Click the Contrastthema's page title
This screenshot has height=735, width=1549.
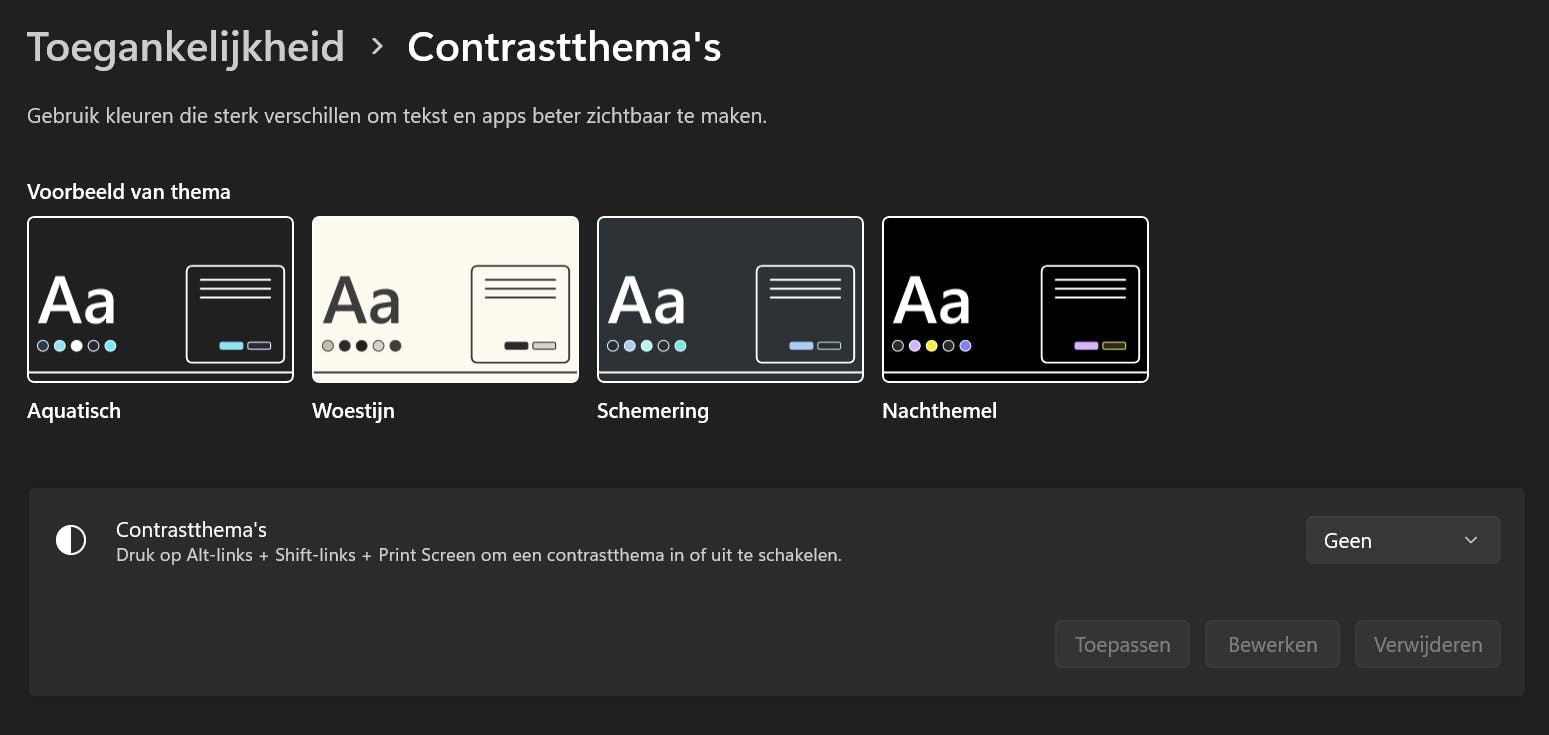pos(564,47)
